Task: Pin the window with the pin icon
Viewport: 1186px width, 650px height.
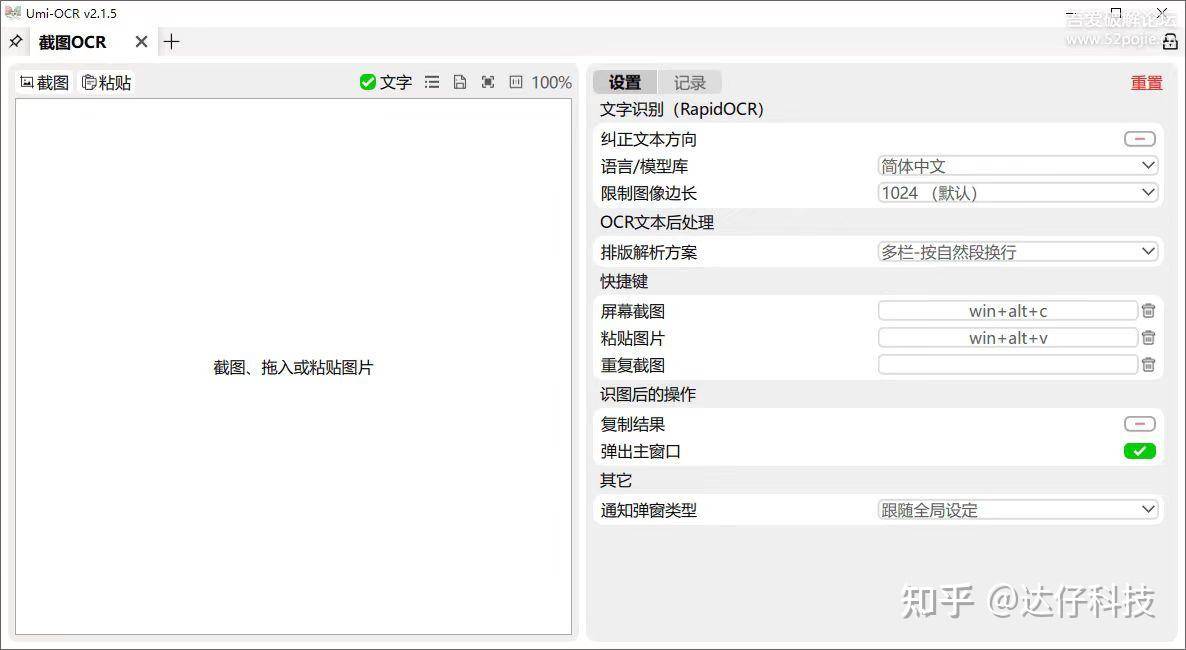Action: coord(15,42)
